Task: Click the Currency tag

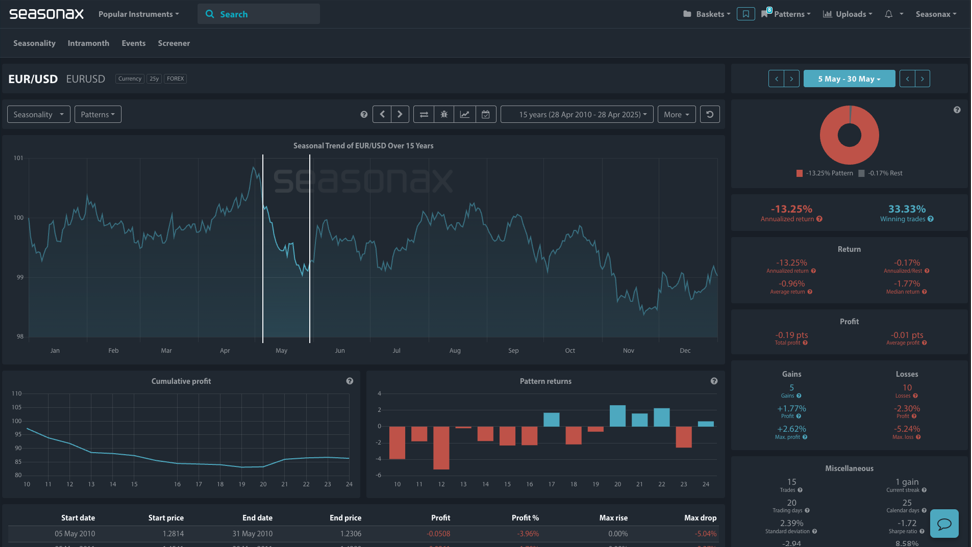Action: pos(130,79)
